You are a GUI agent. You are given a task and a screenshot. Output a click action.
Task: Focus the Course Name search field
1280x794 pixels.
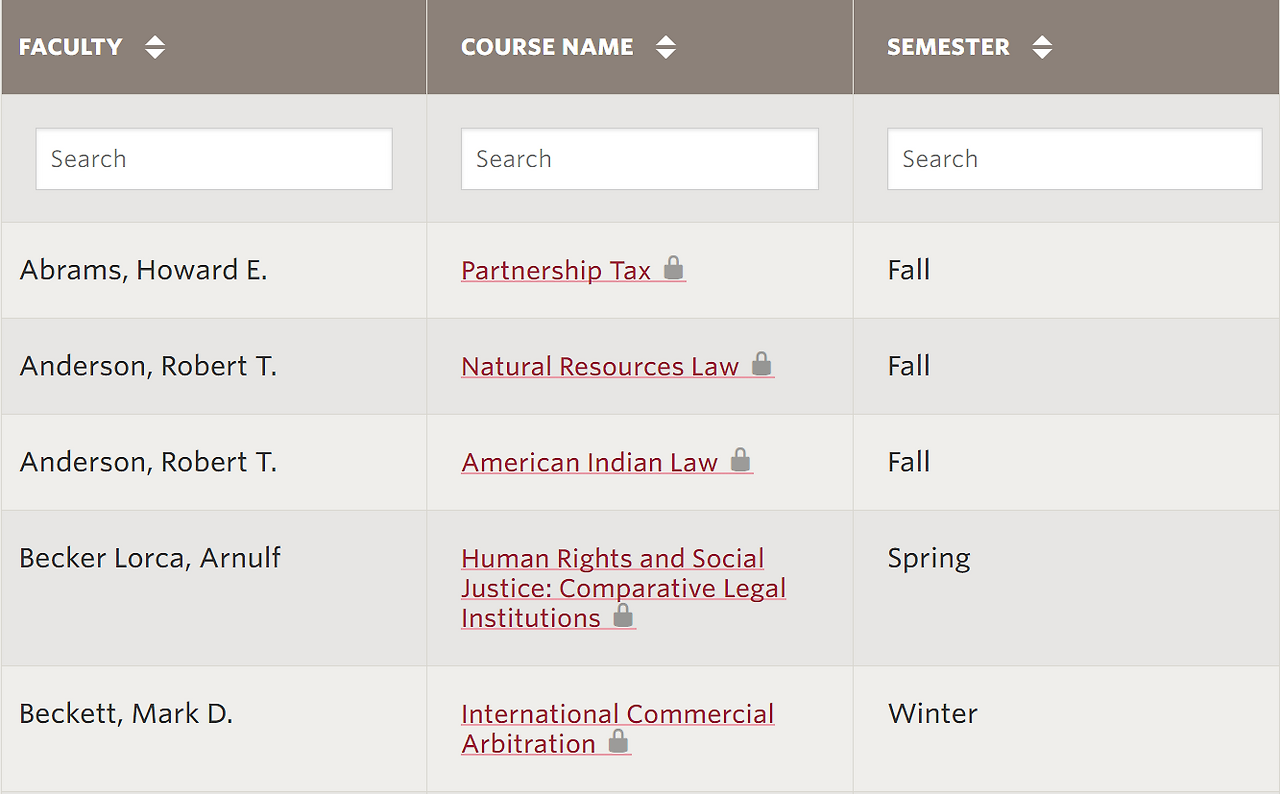(x=640, y=159)
